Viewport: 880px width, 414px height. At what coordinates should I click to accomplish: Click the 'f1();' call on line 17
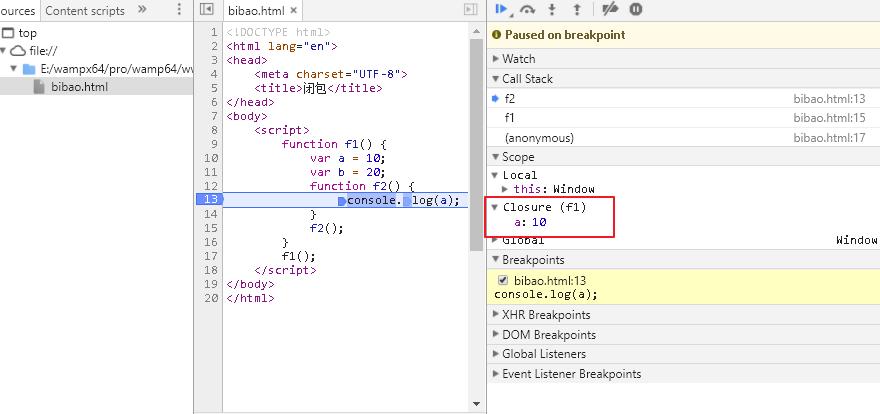click(x=299, y=256)
